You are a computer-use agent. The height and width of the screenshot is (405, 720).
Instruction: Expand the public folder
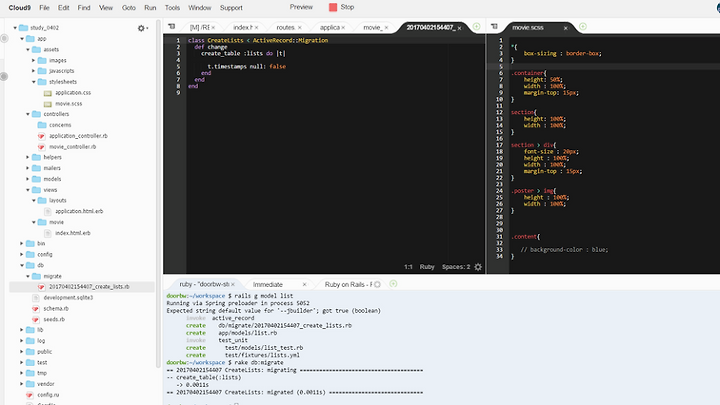(22, 352)
